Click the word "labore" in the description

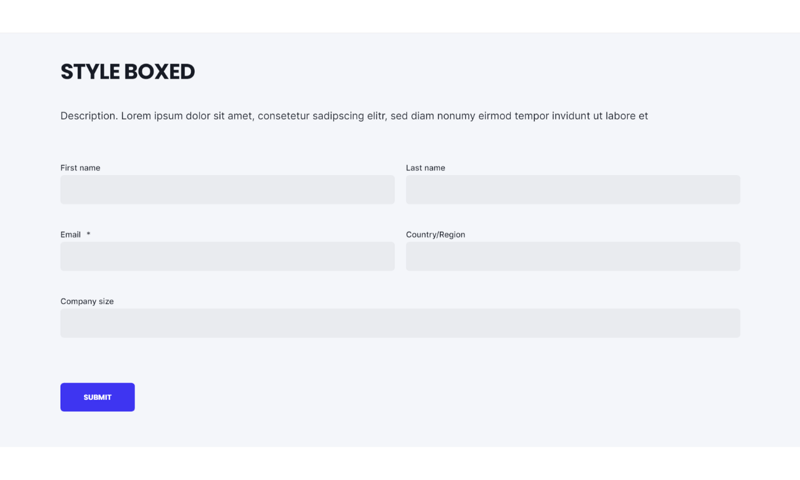(x=620, y=116)
